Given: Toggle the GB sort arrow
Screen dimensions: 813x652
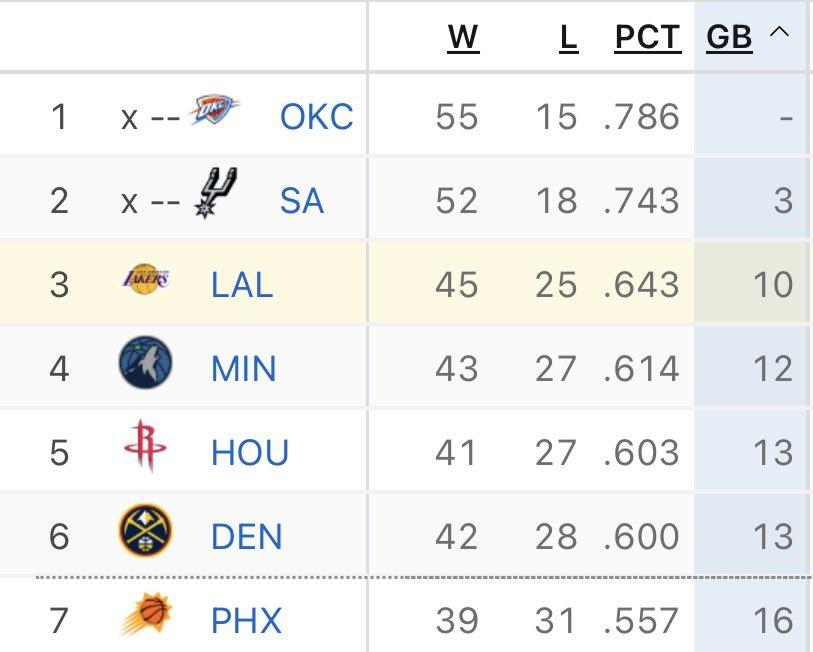Looking at the screenshot, I should click(779, 34).
